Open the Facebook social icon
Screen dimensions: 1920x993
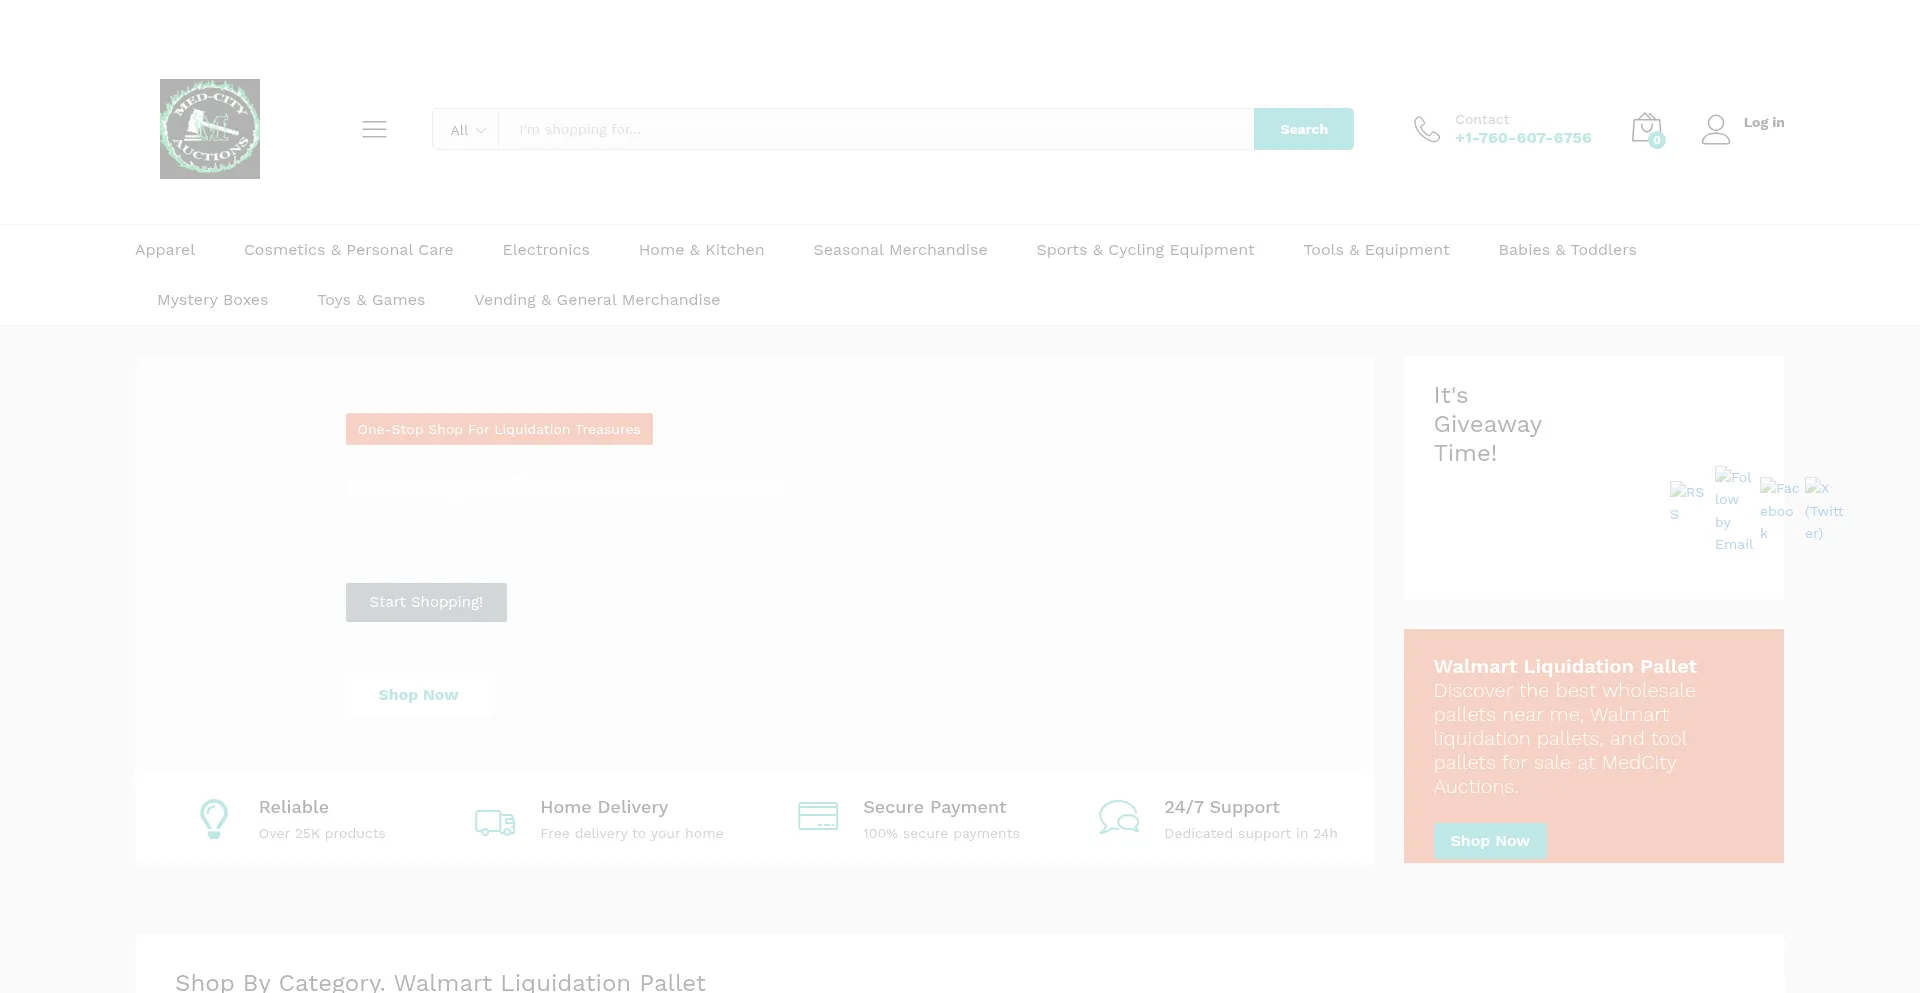click(x=1778, y=510)
